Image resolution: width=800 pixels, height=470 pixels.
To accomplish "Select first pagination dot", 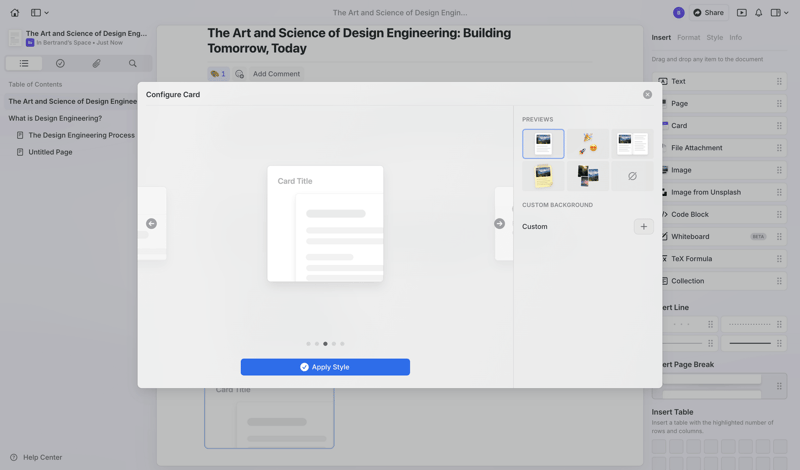I will coord(308,344).
